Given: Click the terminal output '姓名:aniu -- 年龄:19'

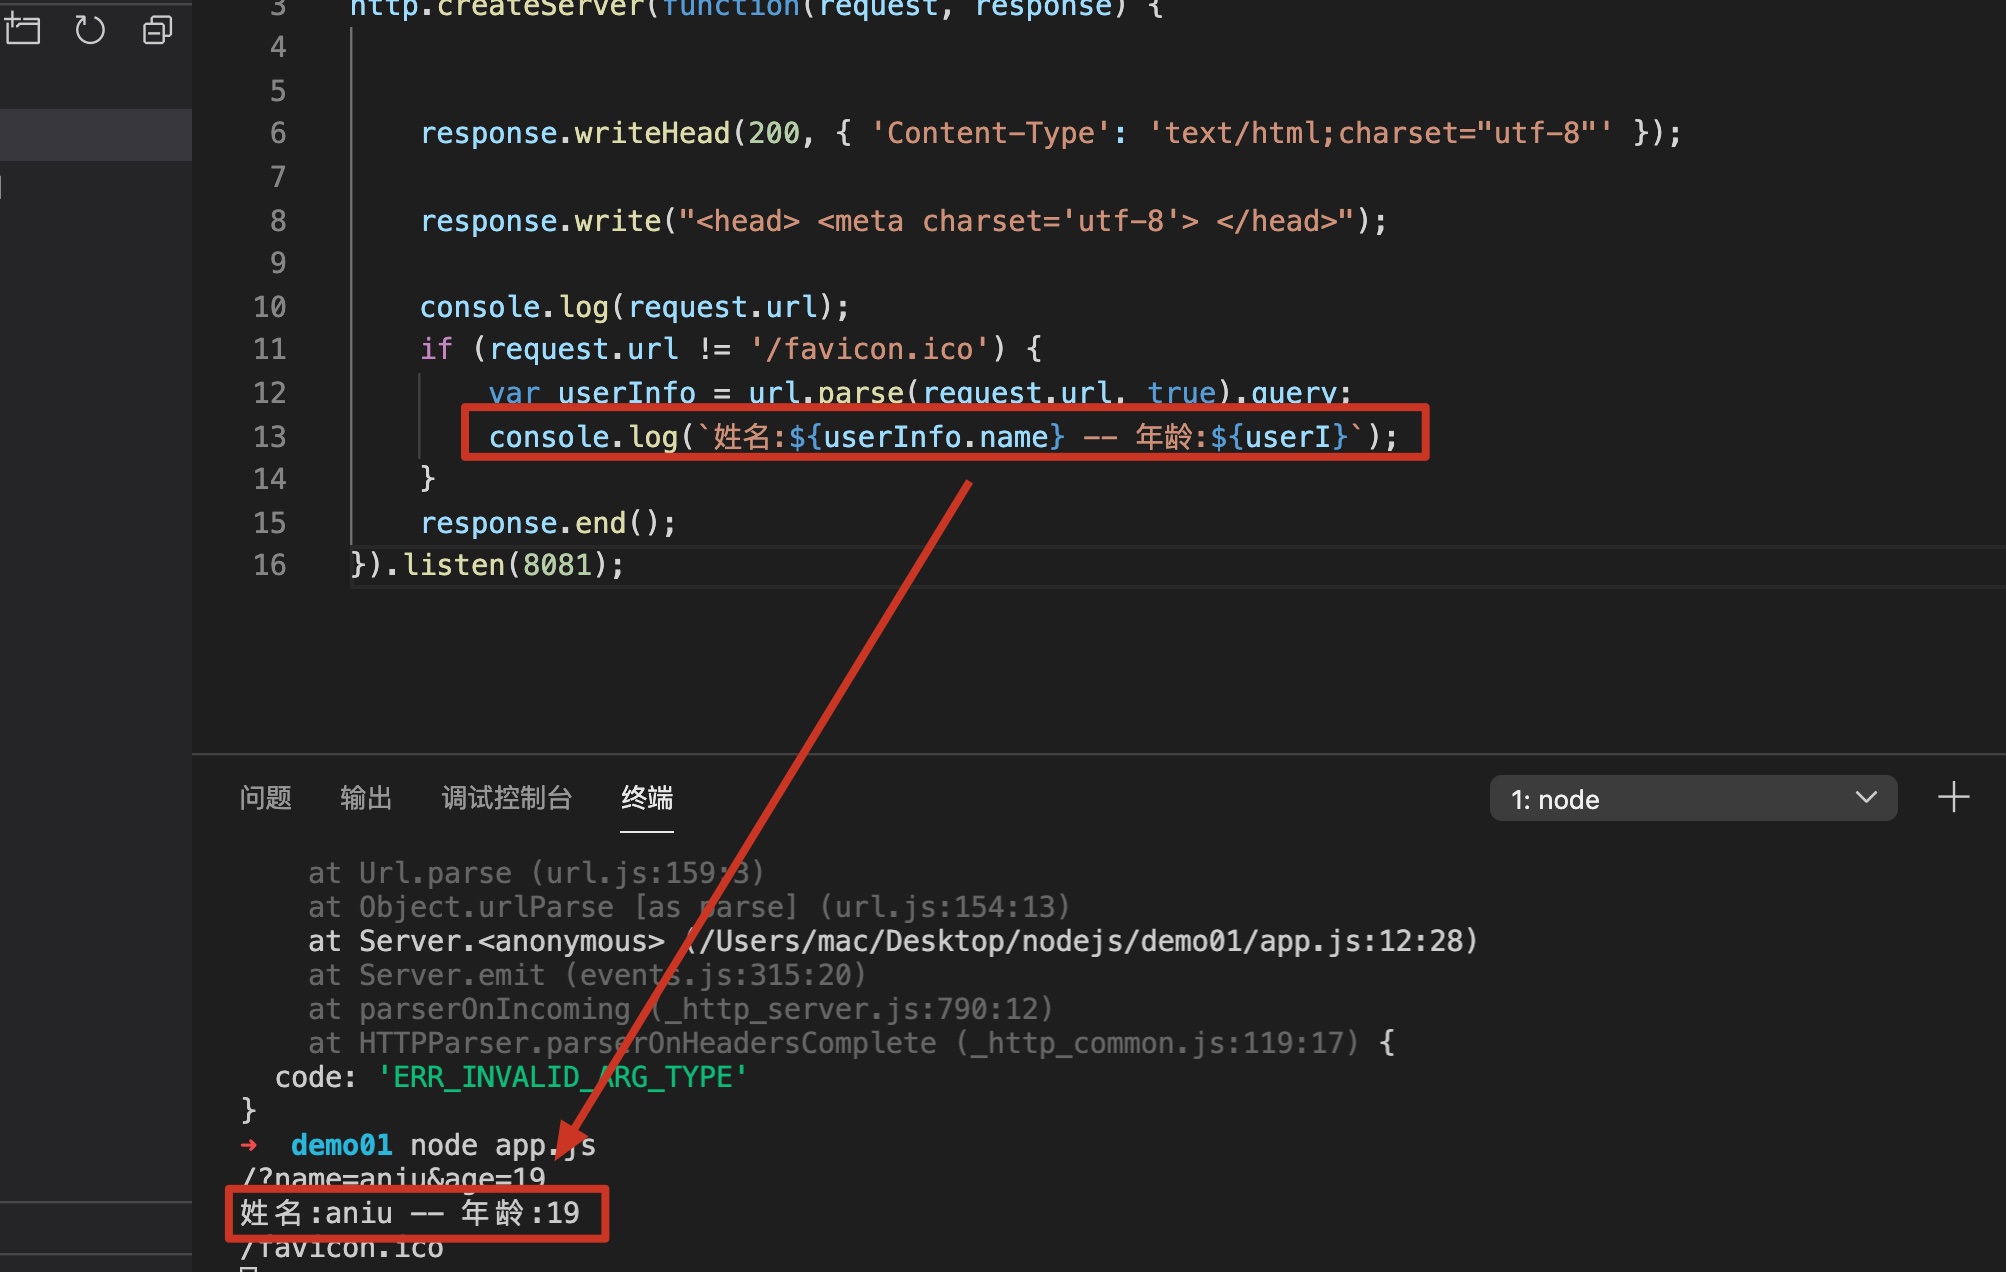Looking at the screenshot, I should point(410,1213).
